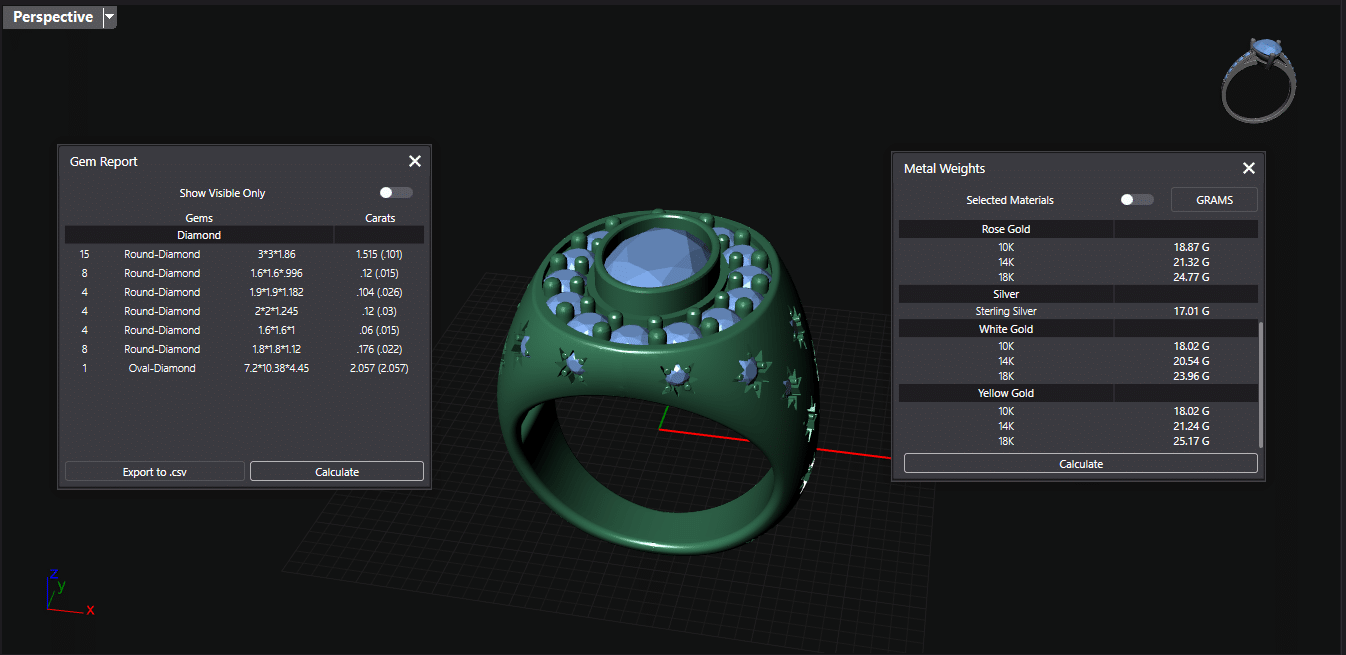Export gem report to .csv

154,472
